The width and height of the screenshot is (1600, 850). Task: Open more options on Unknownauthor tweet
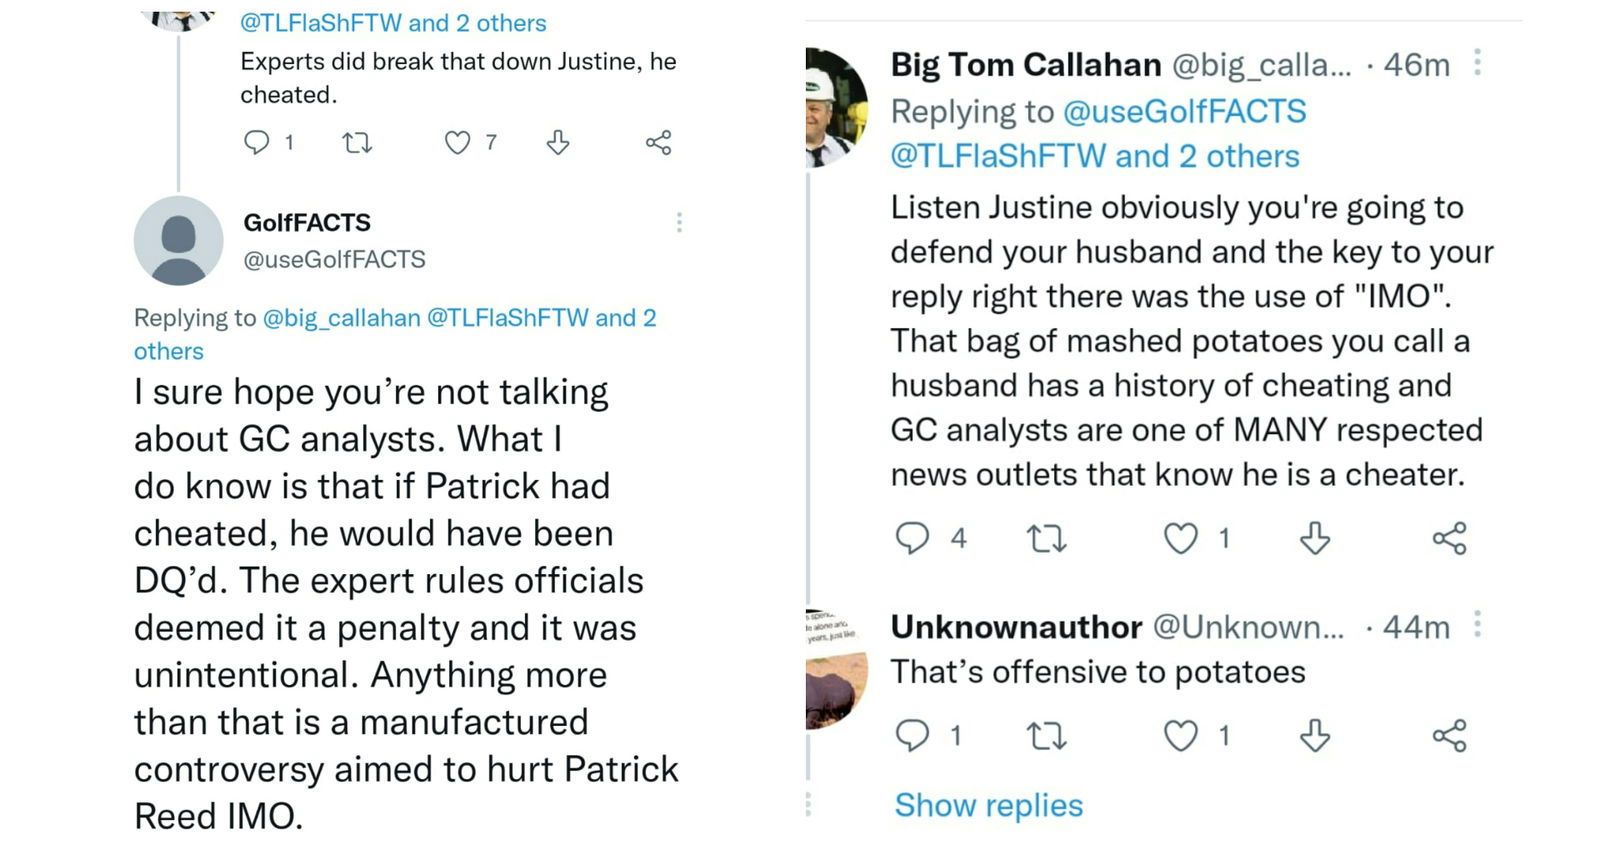[x=1477, y=626]
